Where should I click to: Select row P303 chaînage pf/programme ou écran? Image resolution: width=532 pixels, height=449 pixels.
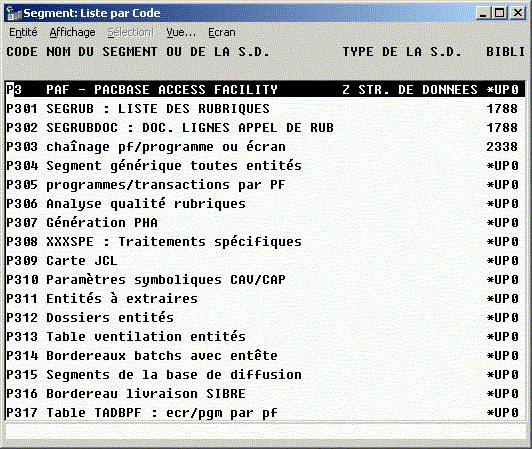click(265, 147)
